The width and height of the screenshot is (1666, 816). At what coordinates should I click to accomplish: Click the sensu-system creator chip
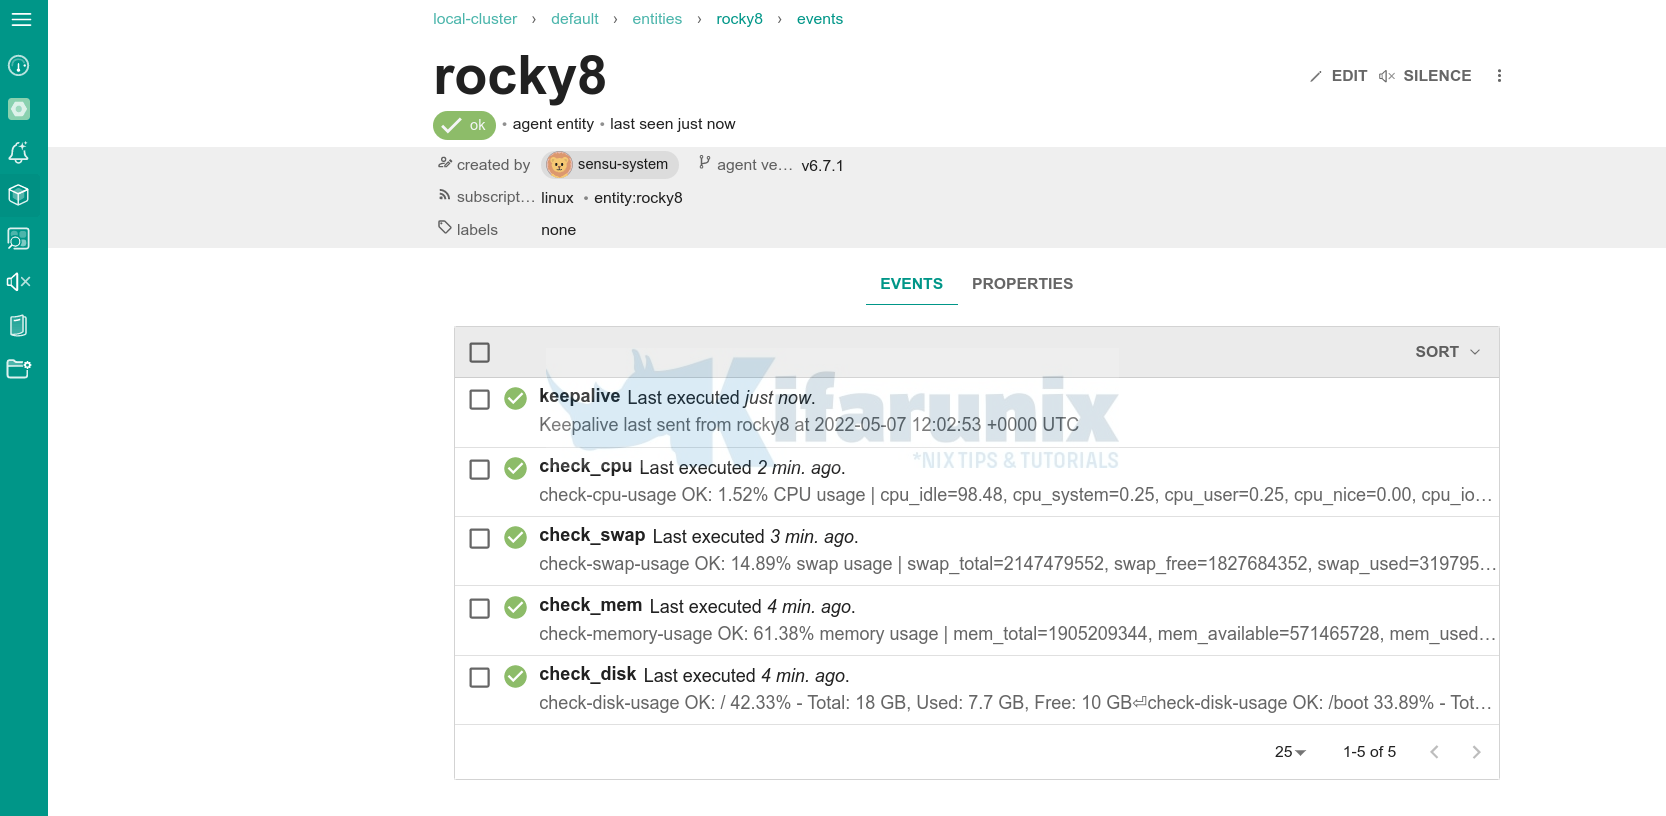(x=610, y=165)
